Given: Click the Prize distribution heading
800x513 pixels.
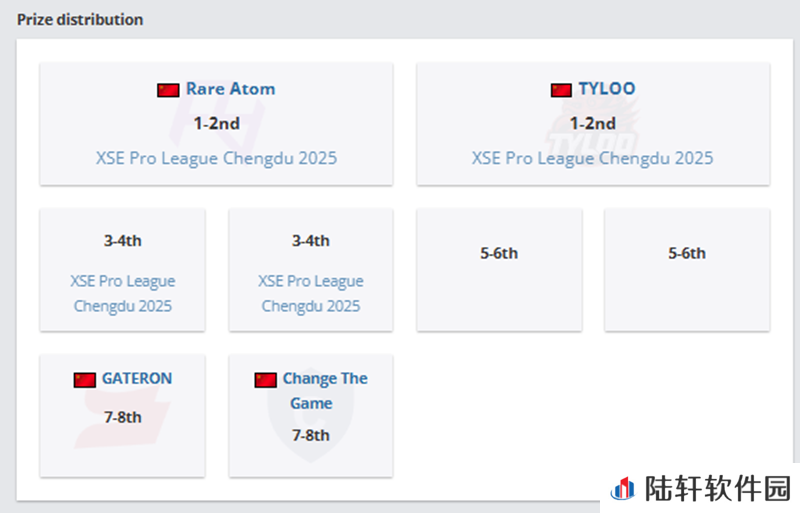Looking at the screenshot, I should coord(80,20).
